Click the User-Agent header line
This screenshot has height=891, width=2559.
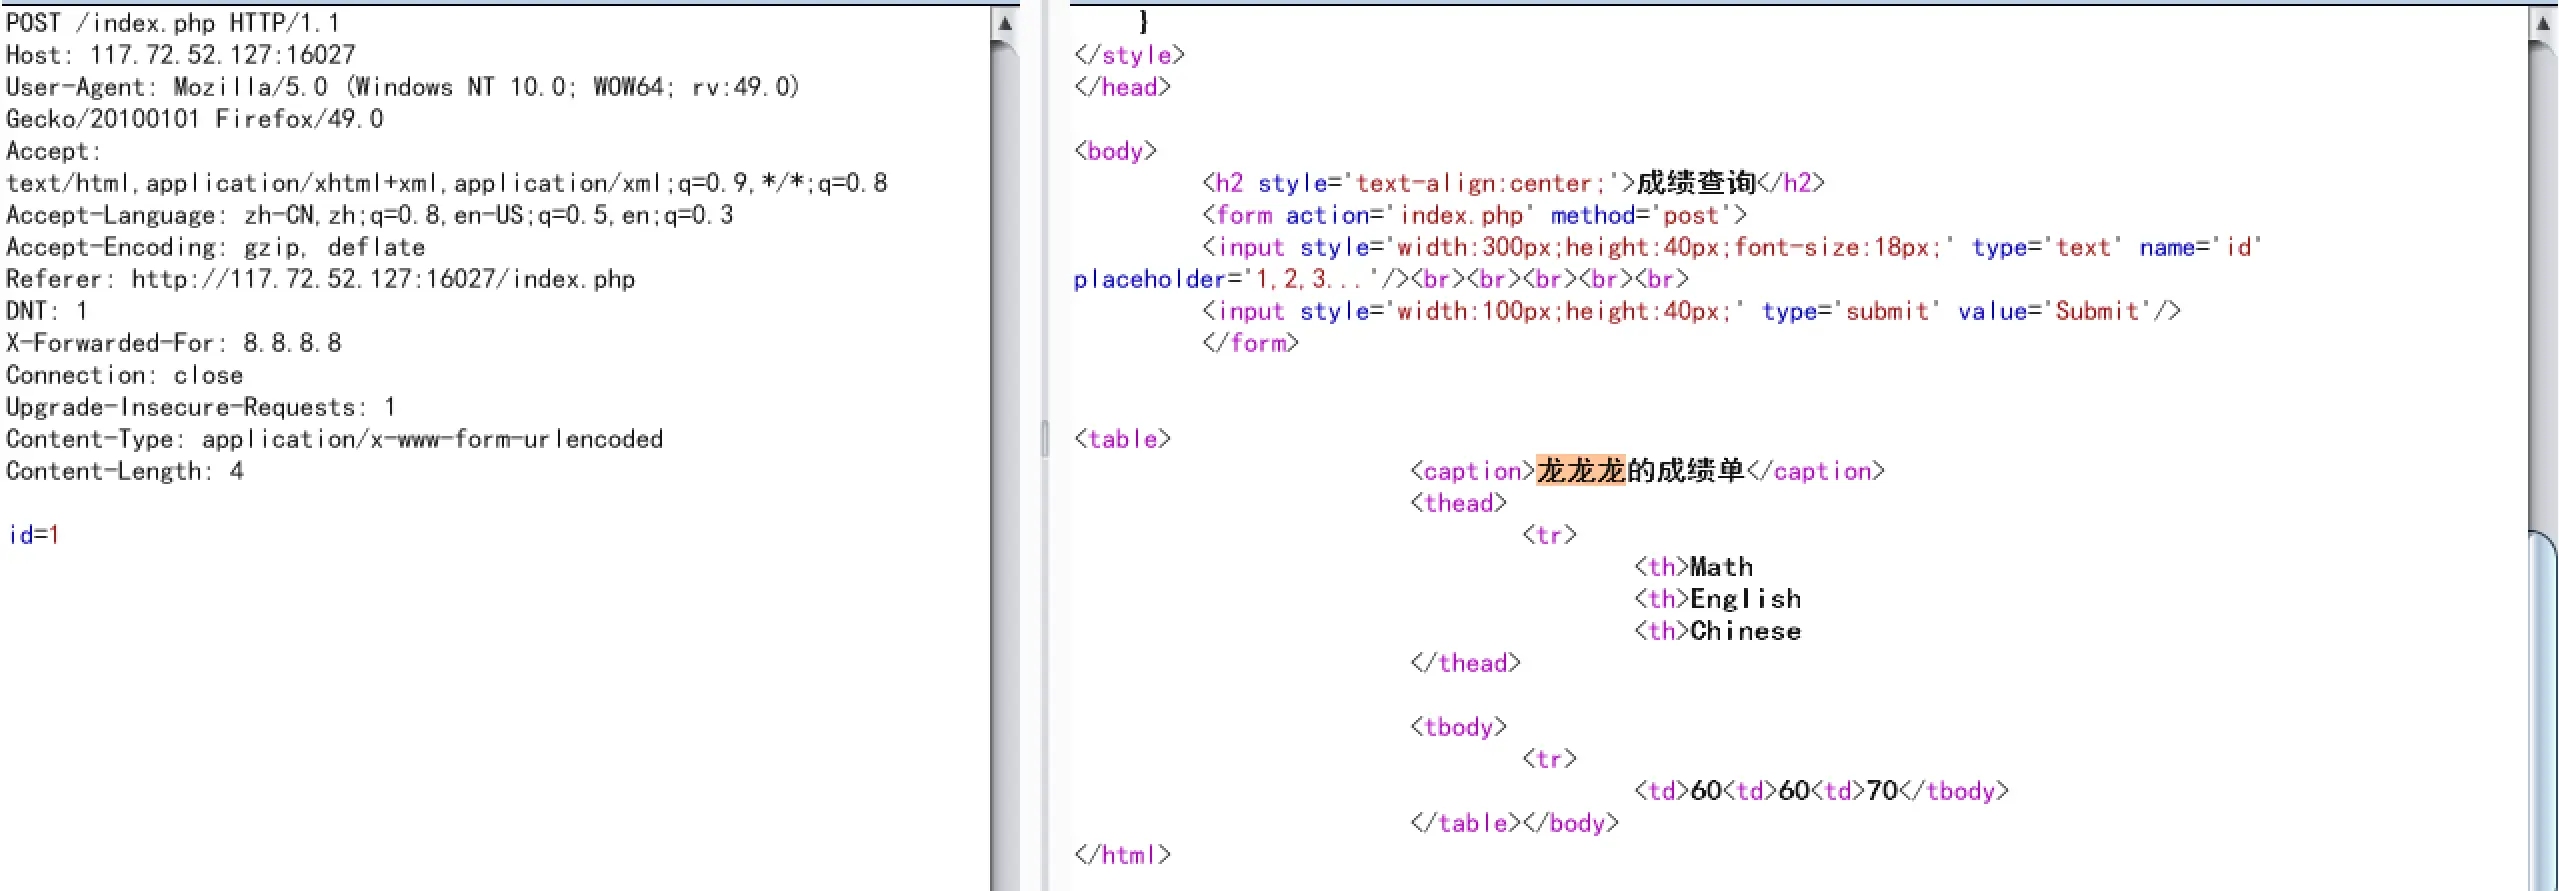click(402, 87)
